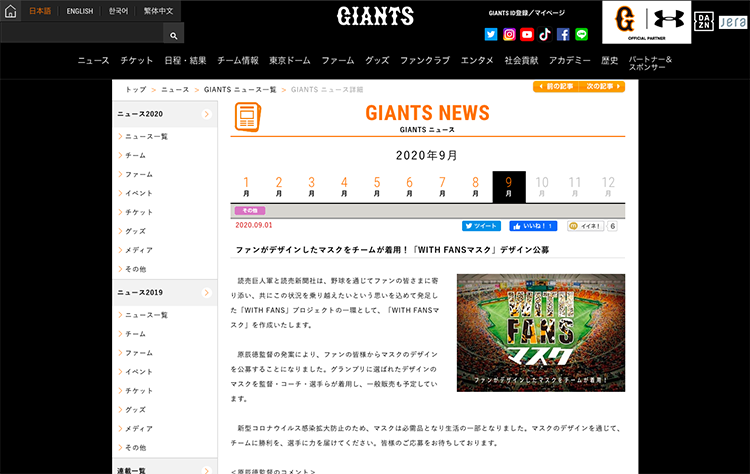Click the search magnifier button

click(174, 35)
